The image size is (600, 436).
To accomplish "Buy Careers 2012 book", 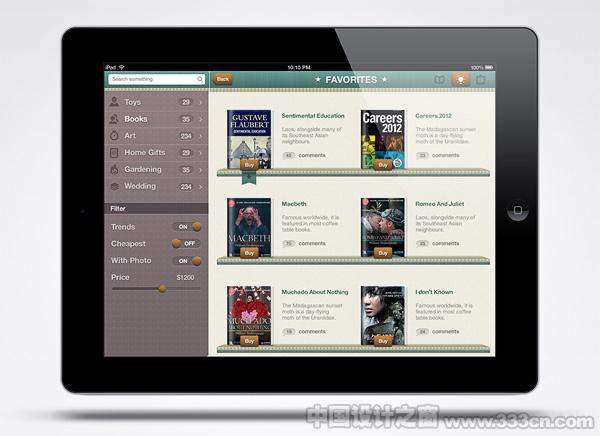I will point(383,165).
